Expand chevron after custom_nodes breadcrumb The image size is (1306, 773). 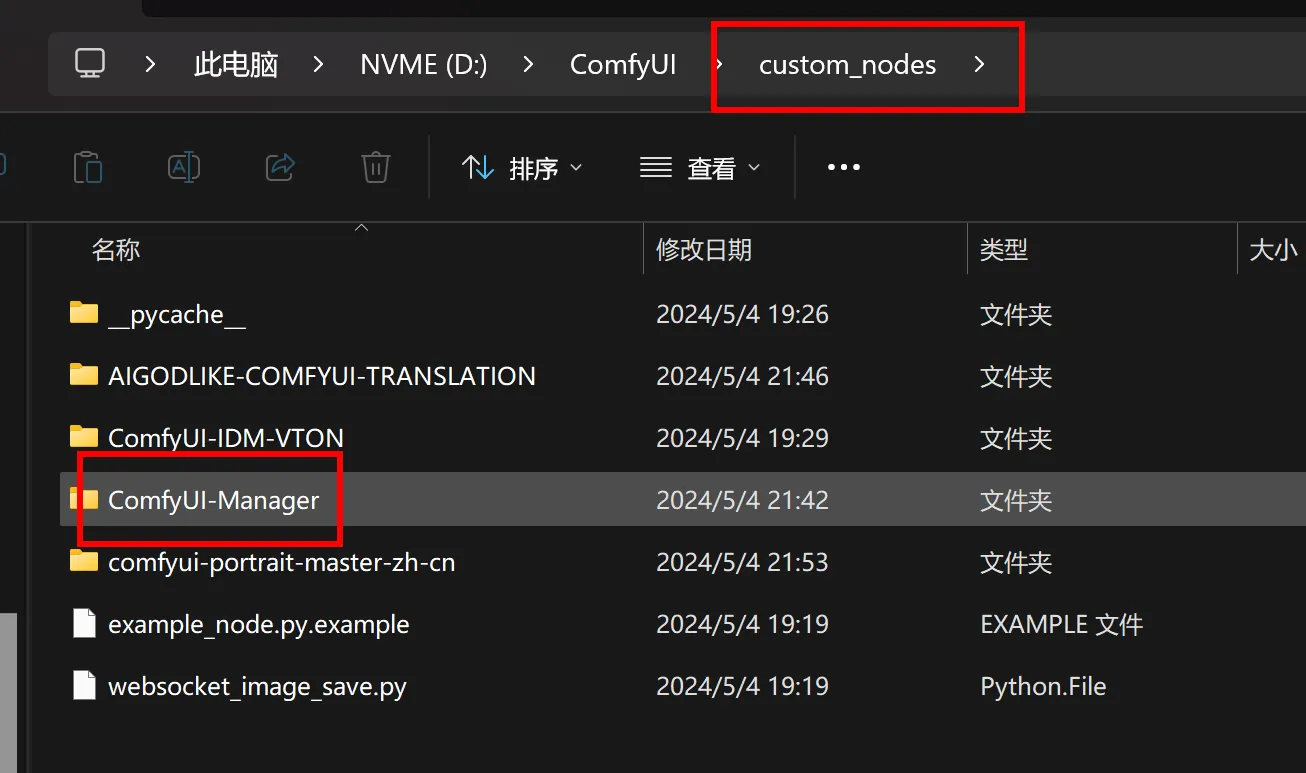tap(979, 65)
